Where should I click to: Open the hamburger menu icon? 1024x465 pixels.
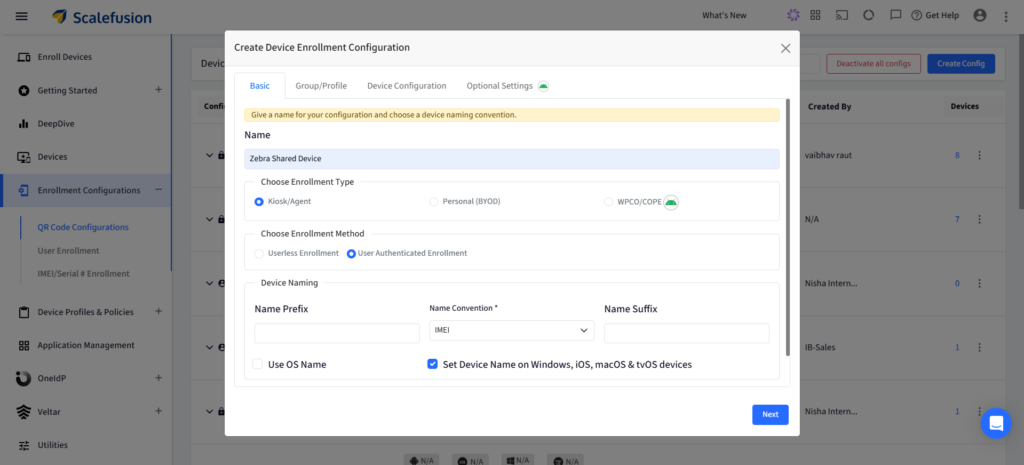22,16
